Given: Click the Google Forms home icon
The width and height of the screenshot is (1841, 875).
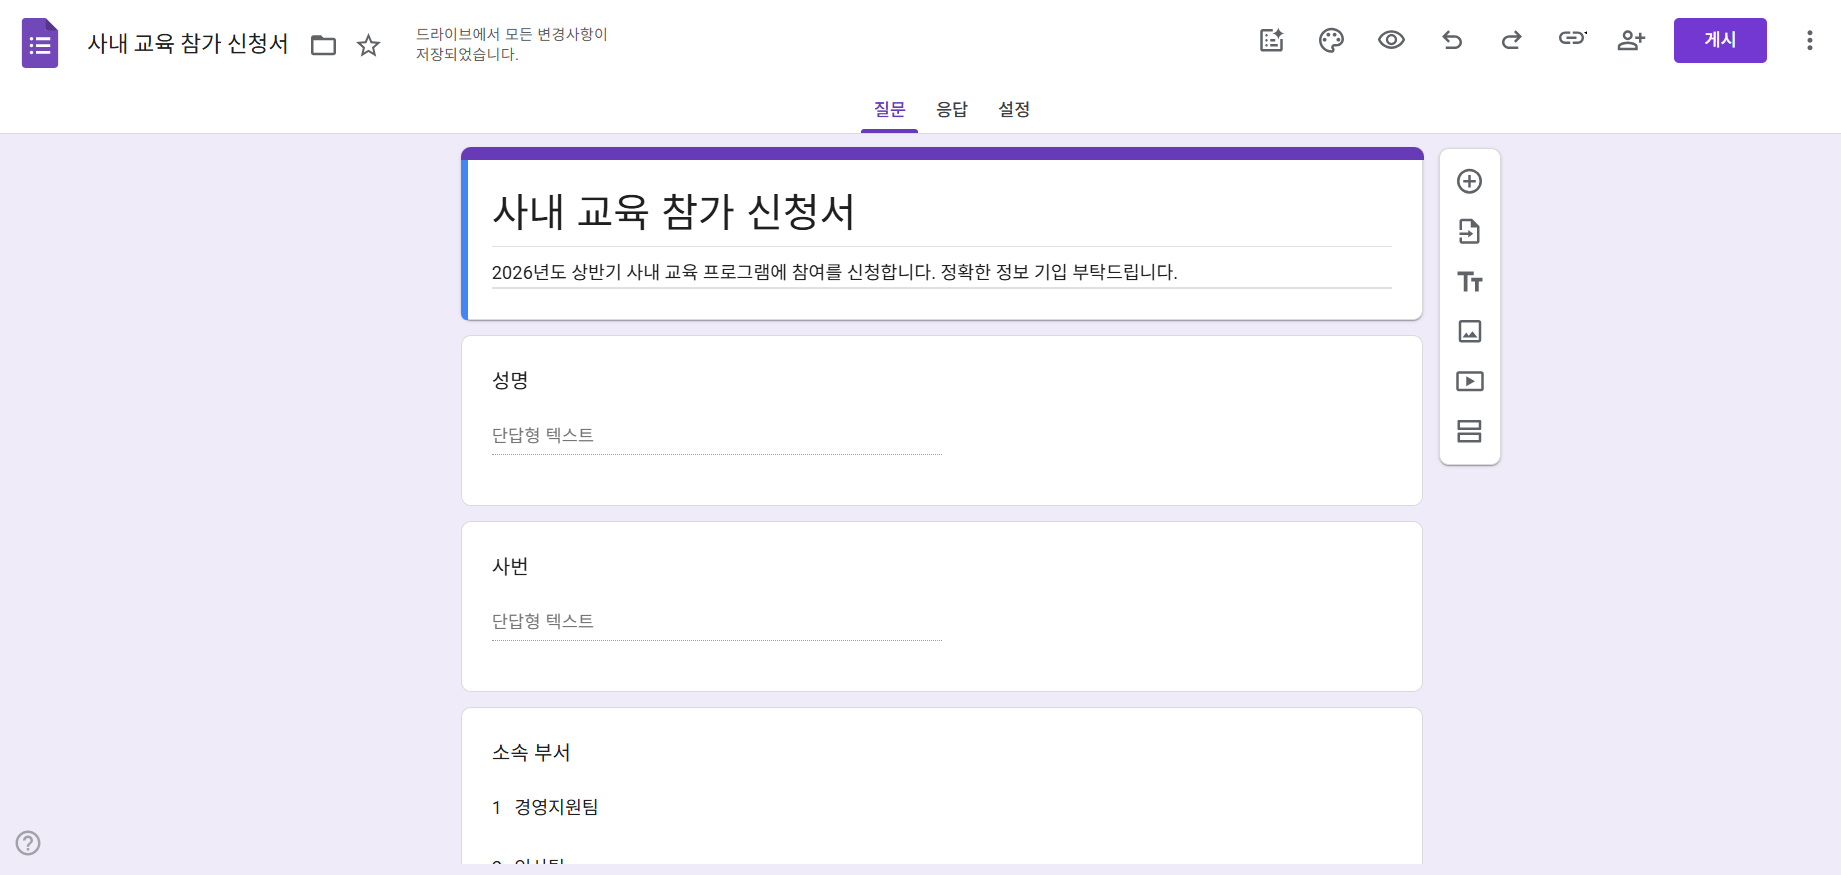Looking at the screenshot, I should click(x=40, y=43).
